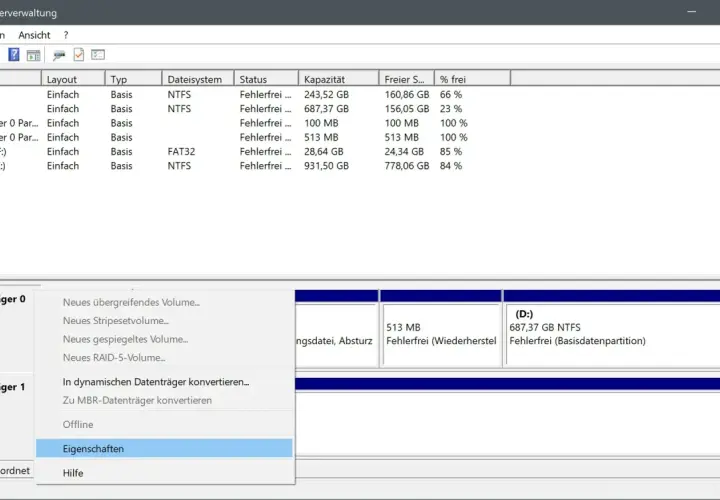Viewport: 720px width, 500px height.
Task: Select Neues Stripesetvolume entry
Action: coord(164,321)
